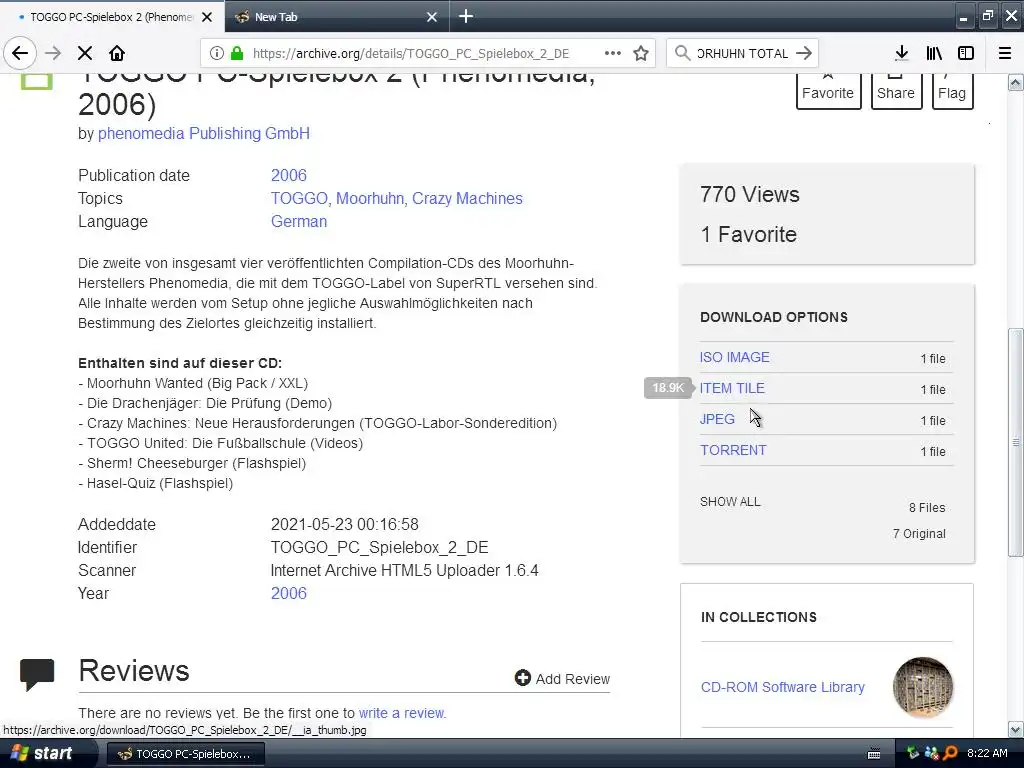Click the 770 Views text

[x=750, y=194]
